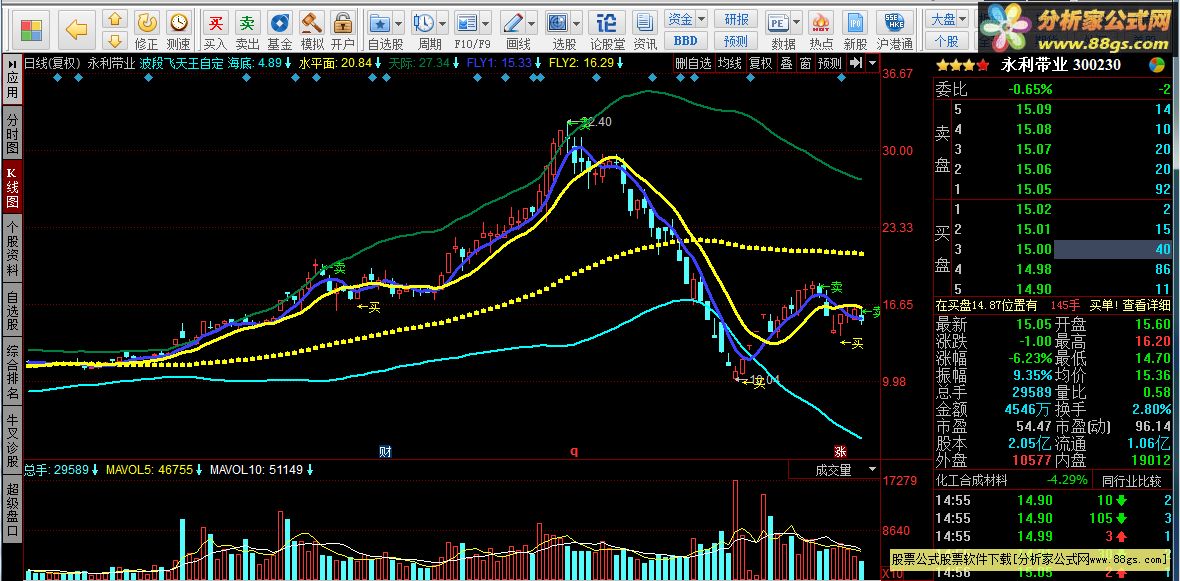Click 删自选 to remove from watchlist
1180x581 pixels.
(692, 63)
